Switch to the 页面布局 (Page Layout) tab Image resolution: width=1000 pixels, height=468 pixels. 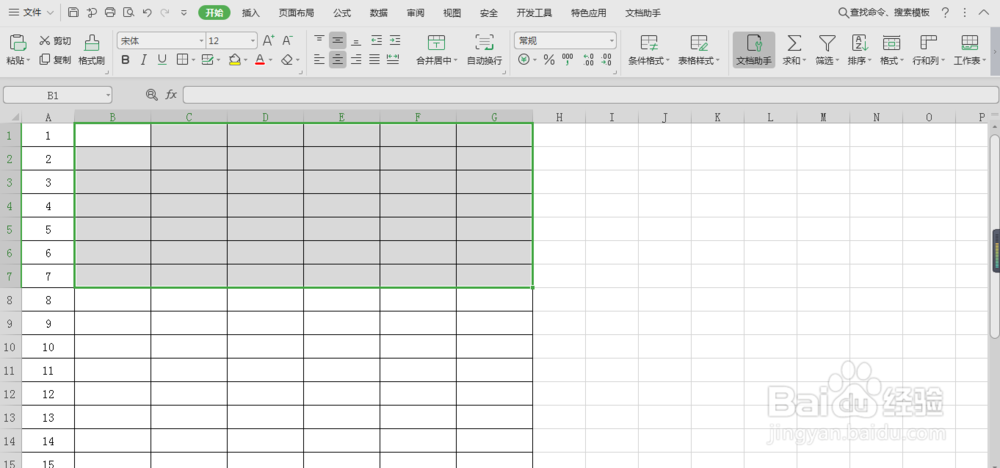(297, 13)
